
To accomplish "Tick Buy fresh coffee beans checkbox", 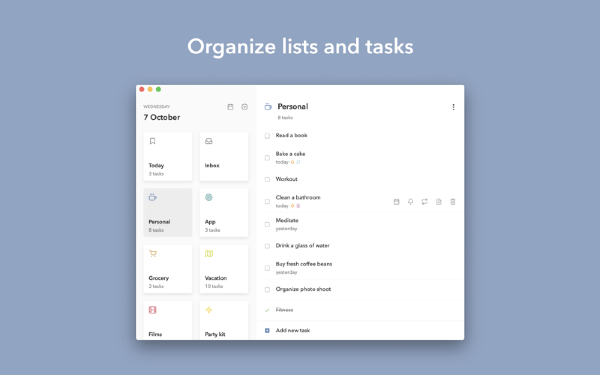I will 267,268.
